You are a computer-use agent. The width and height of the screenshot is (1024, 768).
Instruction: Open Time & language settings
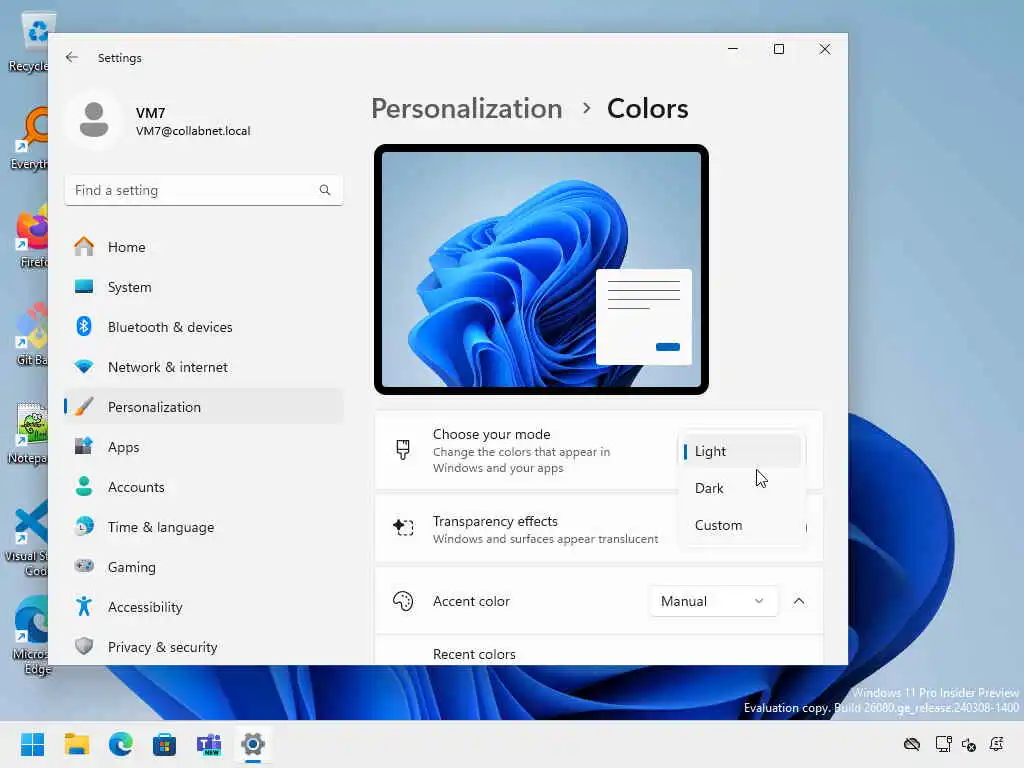(204, 527)
